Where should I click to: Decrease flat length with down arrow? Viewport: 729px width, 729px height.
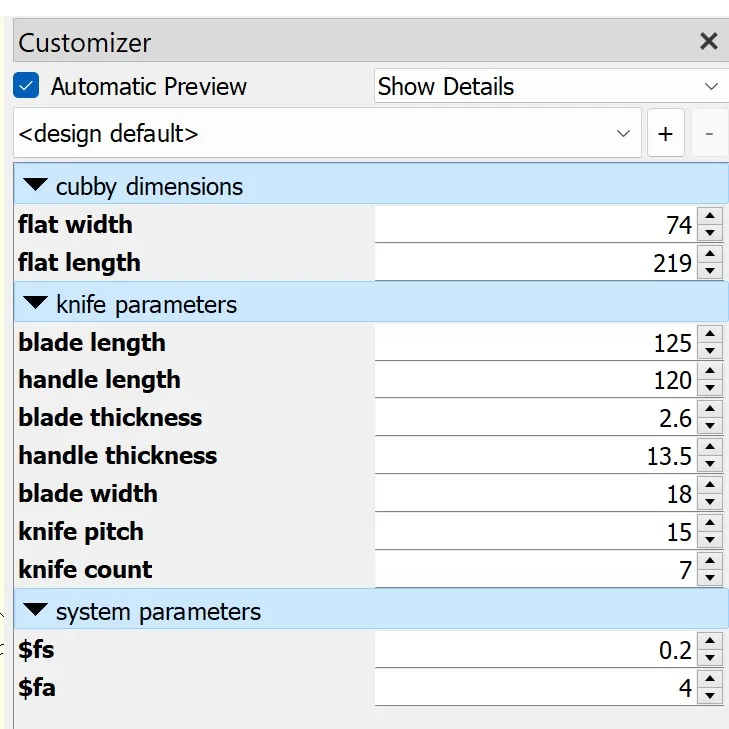tap(710, 271)
